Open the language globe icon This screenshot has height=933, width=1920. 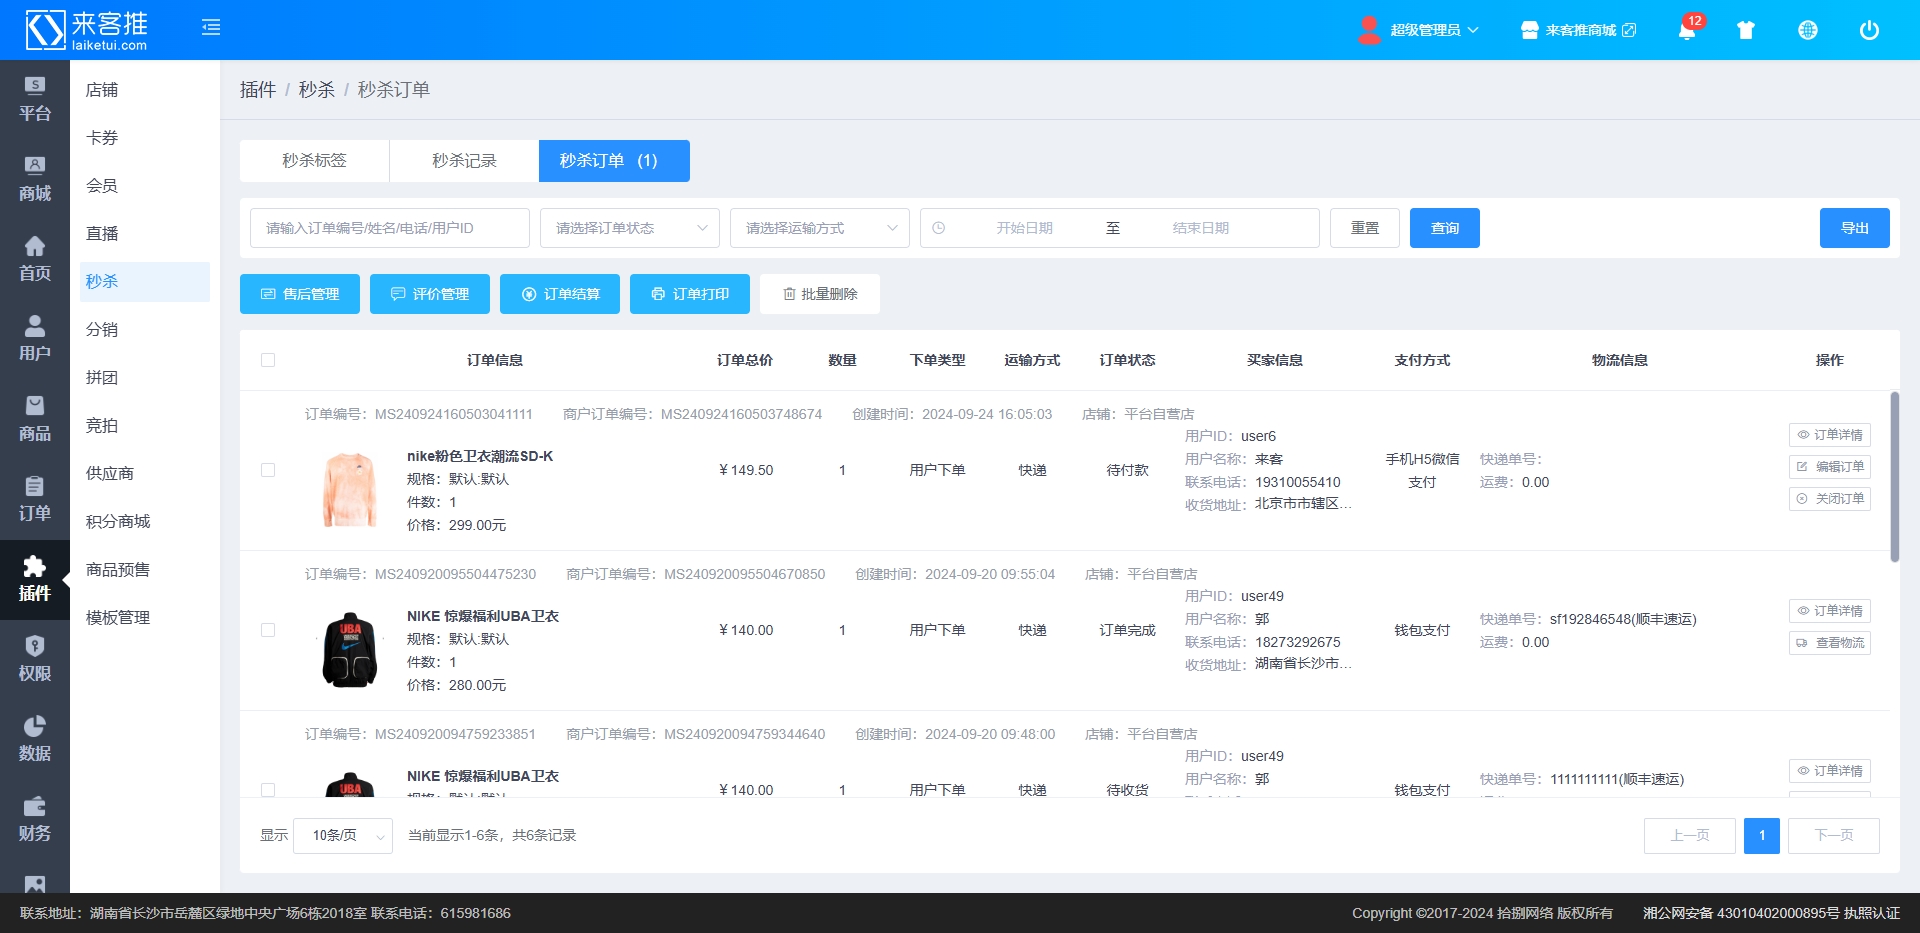tap(1808, 30)
